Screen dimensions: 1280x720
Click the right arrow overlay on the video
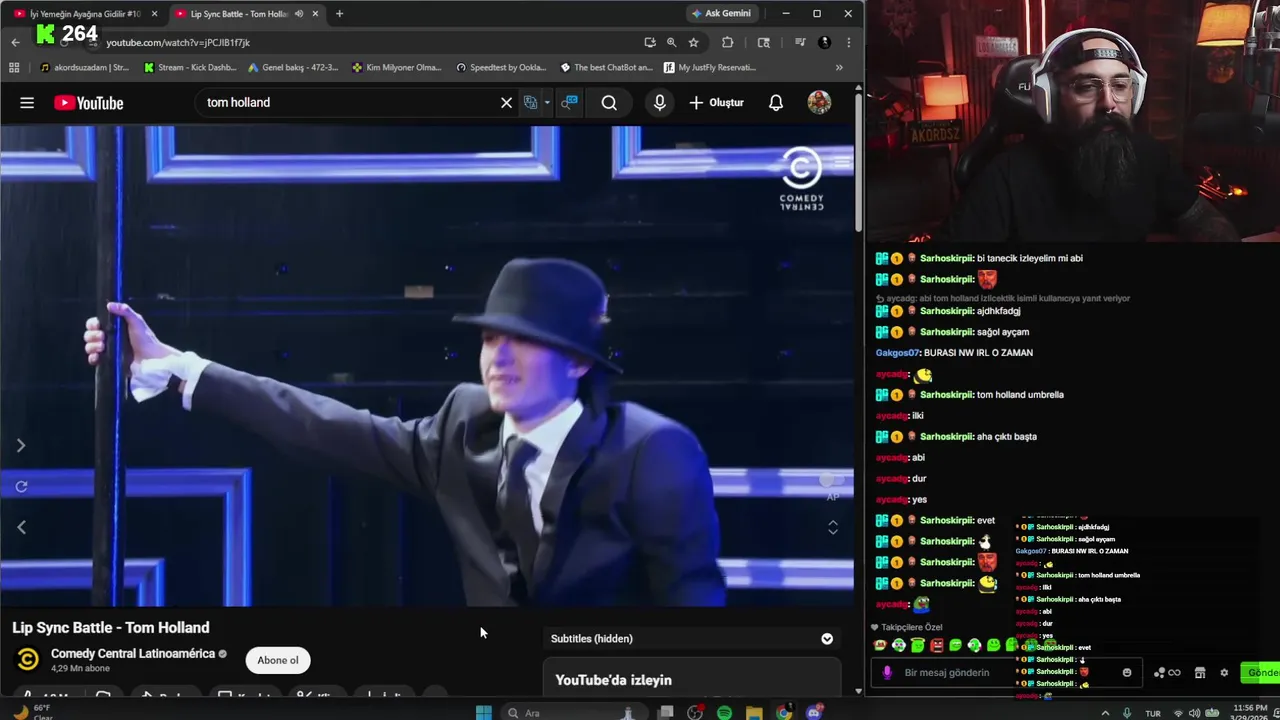point(21,445)
